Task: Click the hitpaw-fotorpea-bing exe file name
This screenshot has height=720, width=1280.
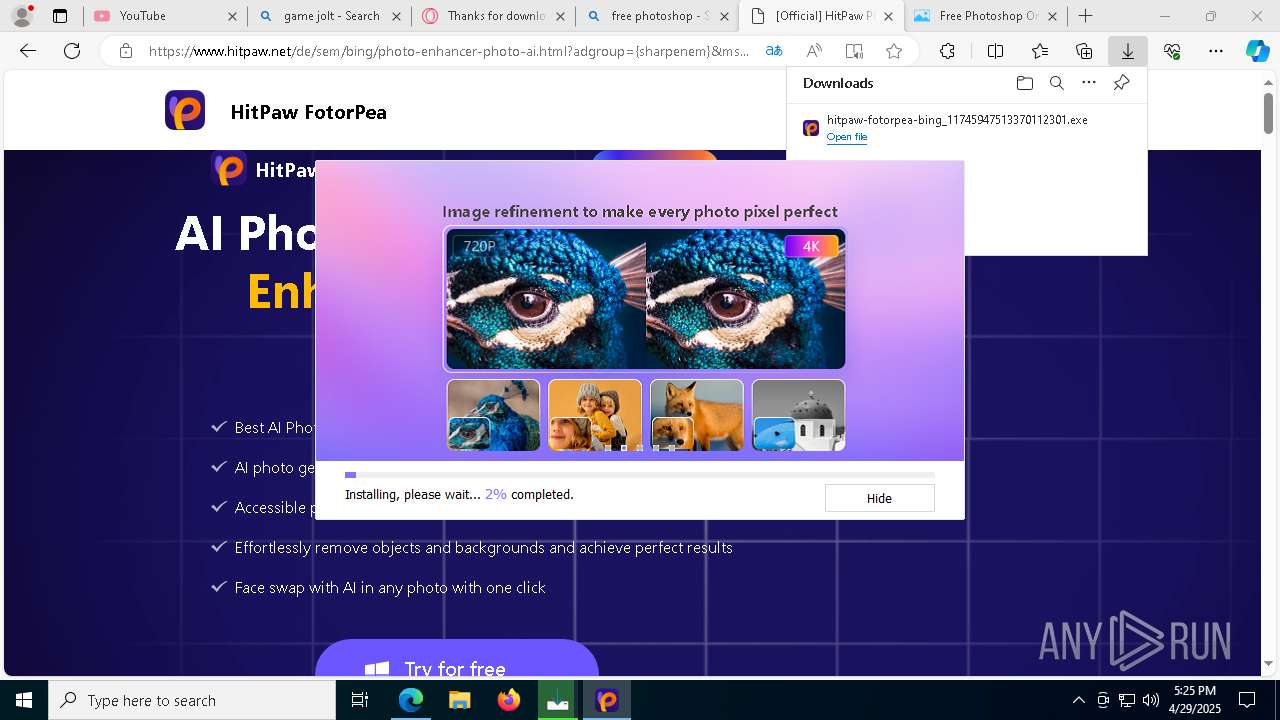Action: (x=957, y=120)
